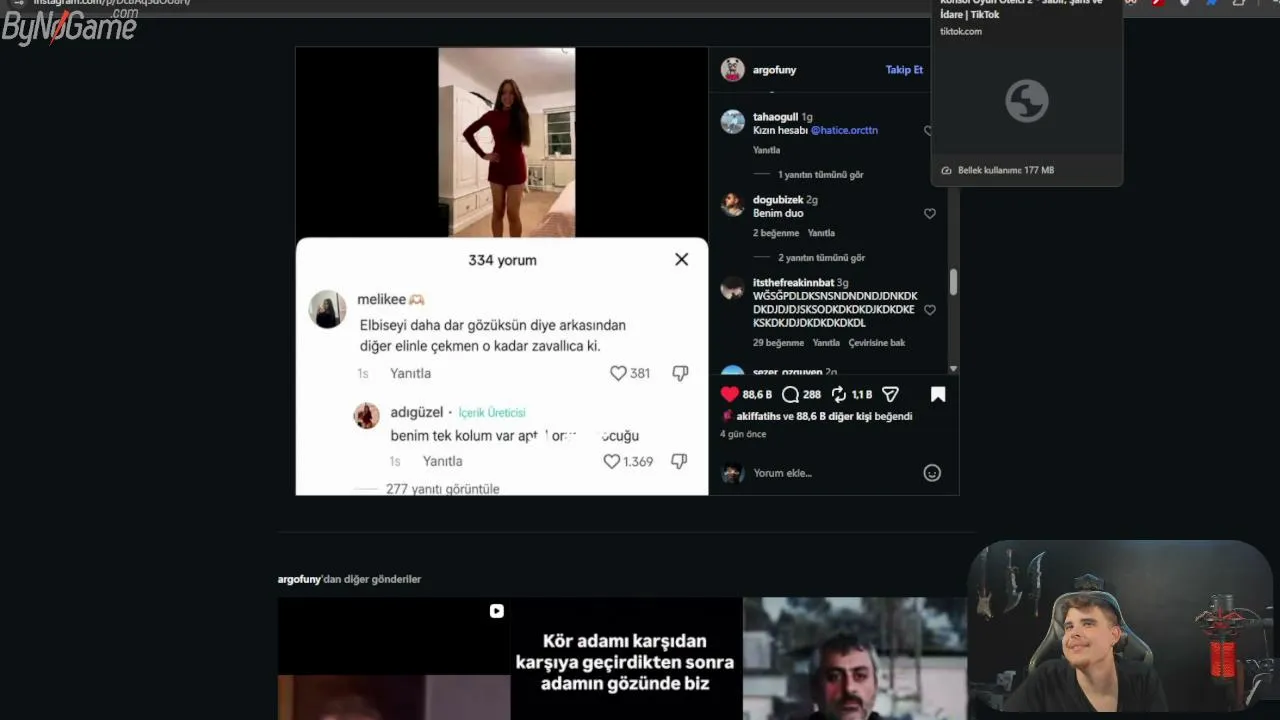Click your own avatar beside "Yorum ekle"
The image size is (1280, 720).
pos(733,473)
